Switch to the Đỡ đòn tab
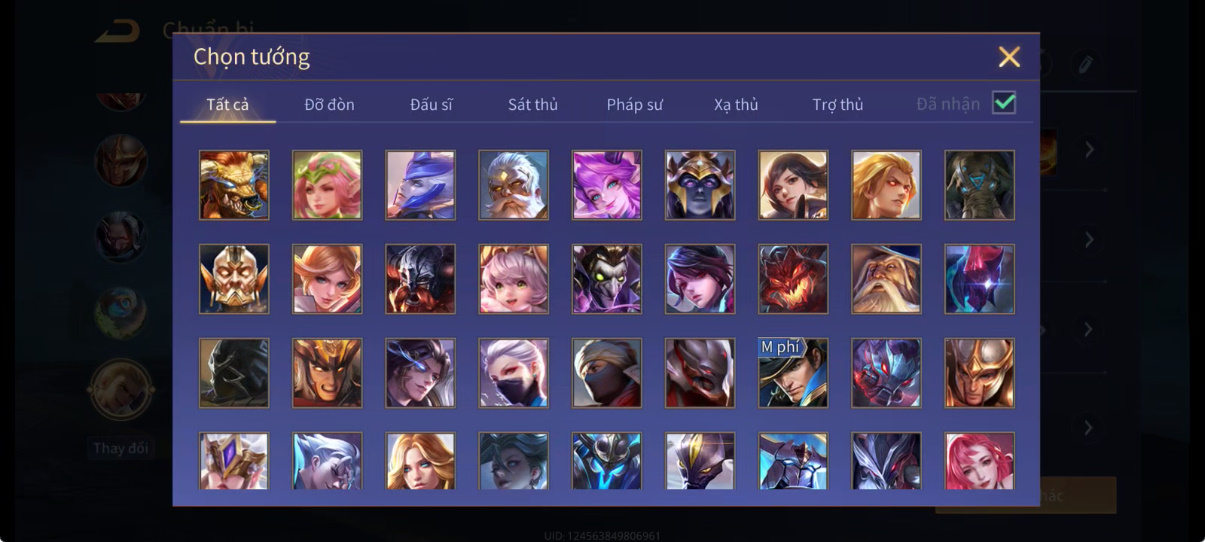 click(x=329, y=104)
